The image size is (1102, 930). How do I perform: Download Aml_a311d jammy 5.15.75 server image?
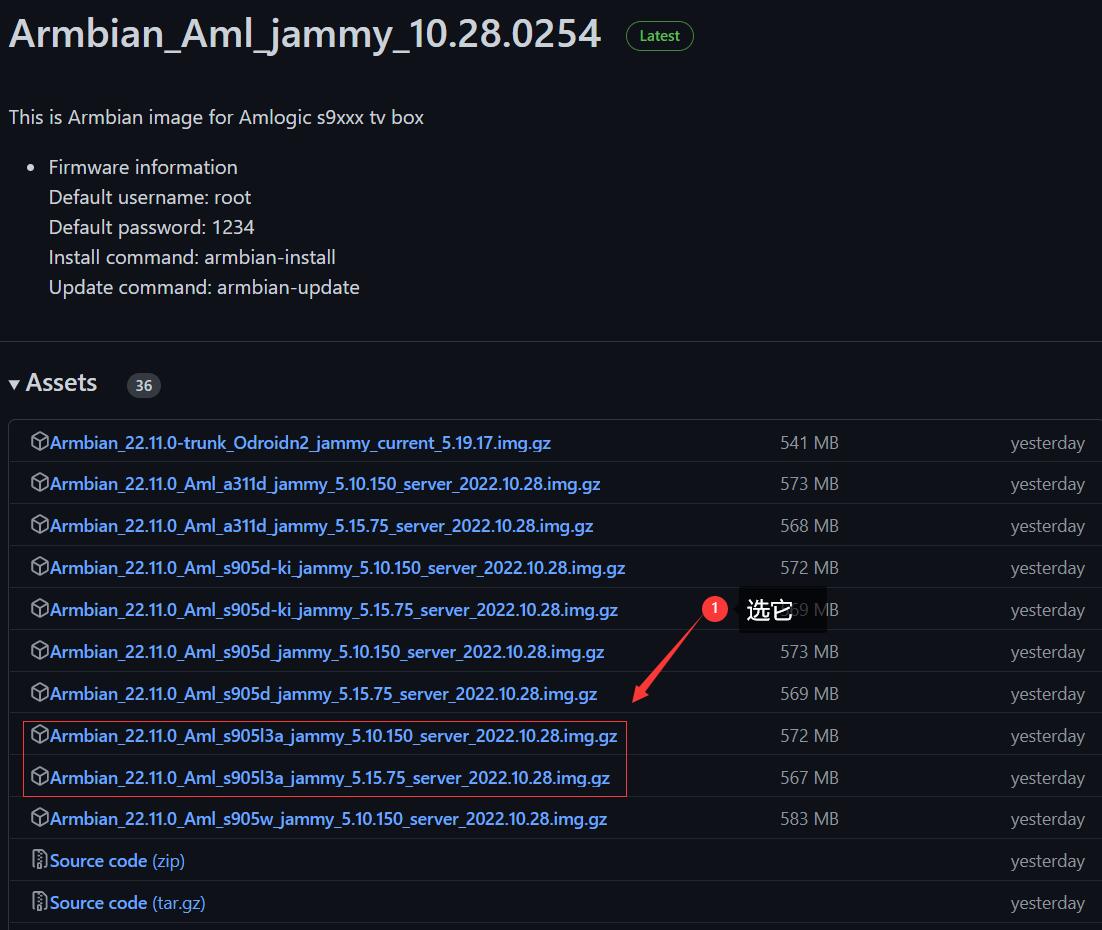click(321, 527)
